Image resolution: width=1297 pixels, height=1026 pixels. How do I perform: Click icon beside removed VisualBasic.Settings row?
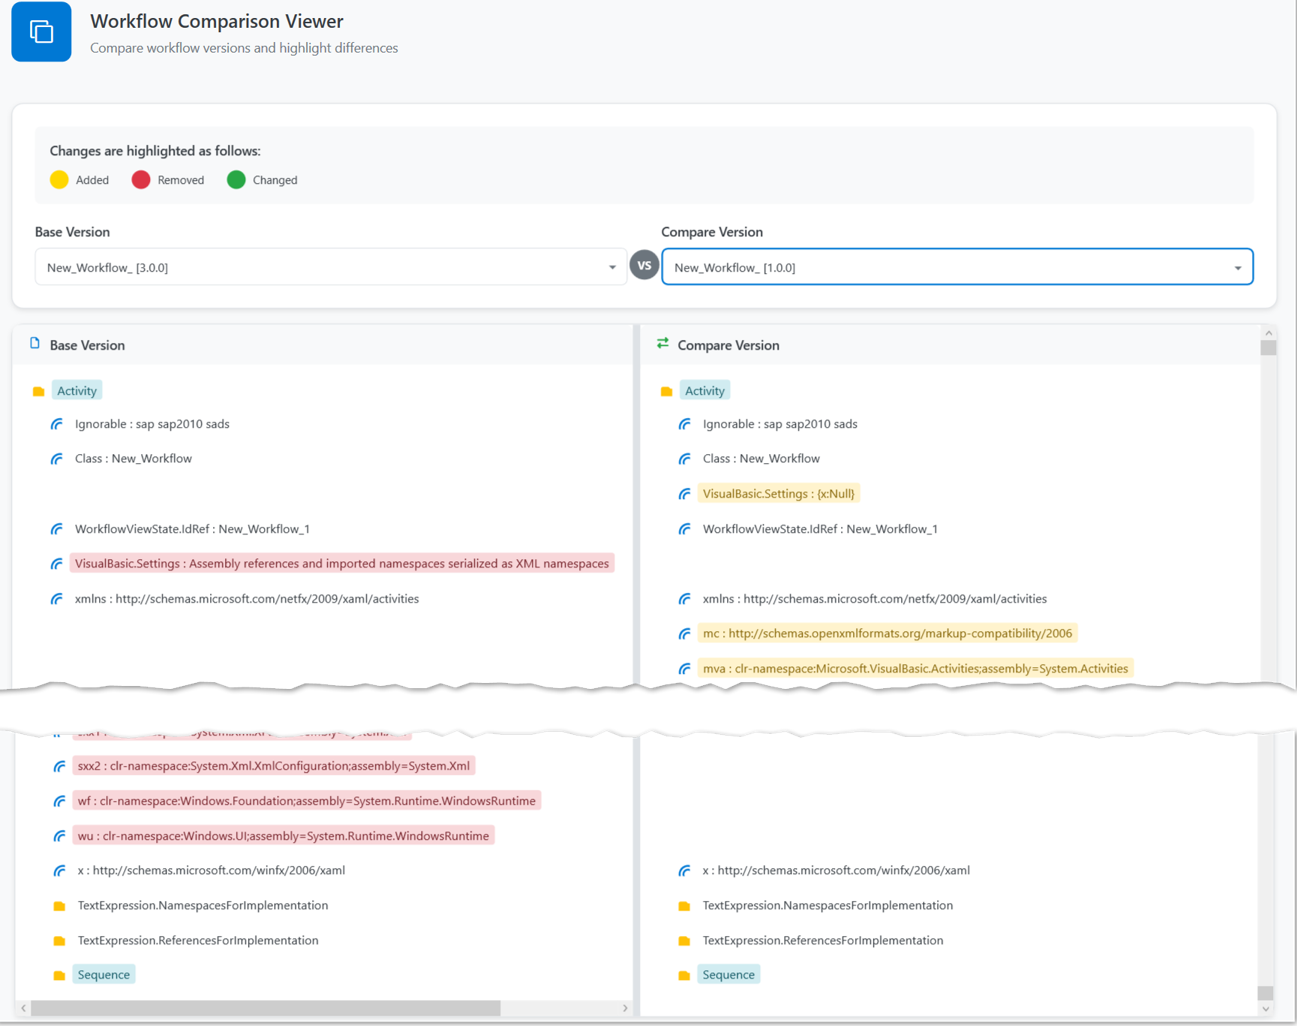[57, 564]
